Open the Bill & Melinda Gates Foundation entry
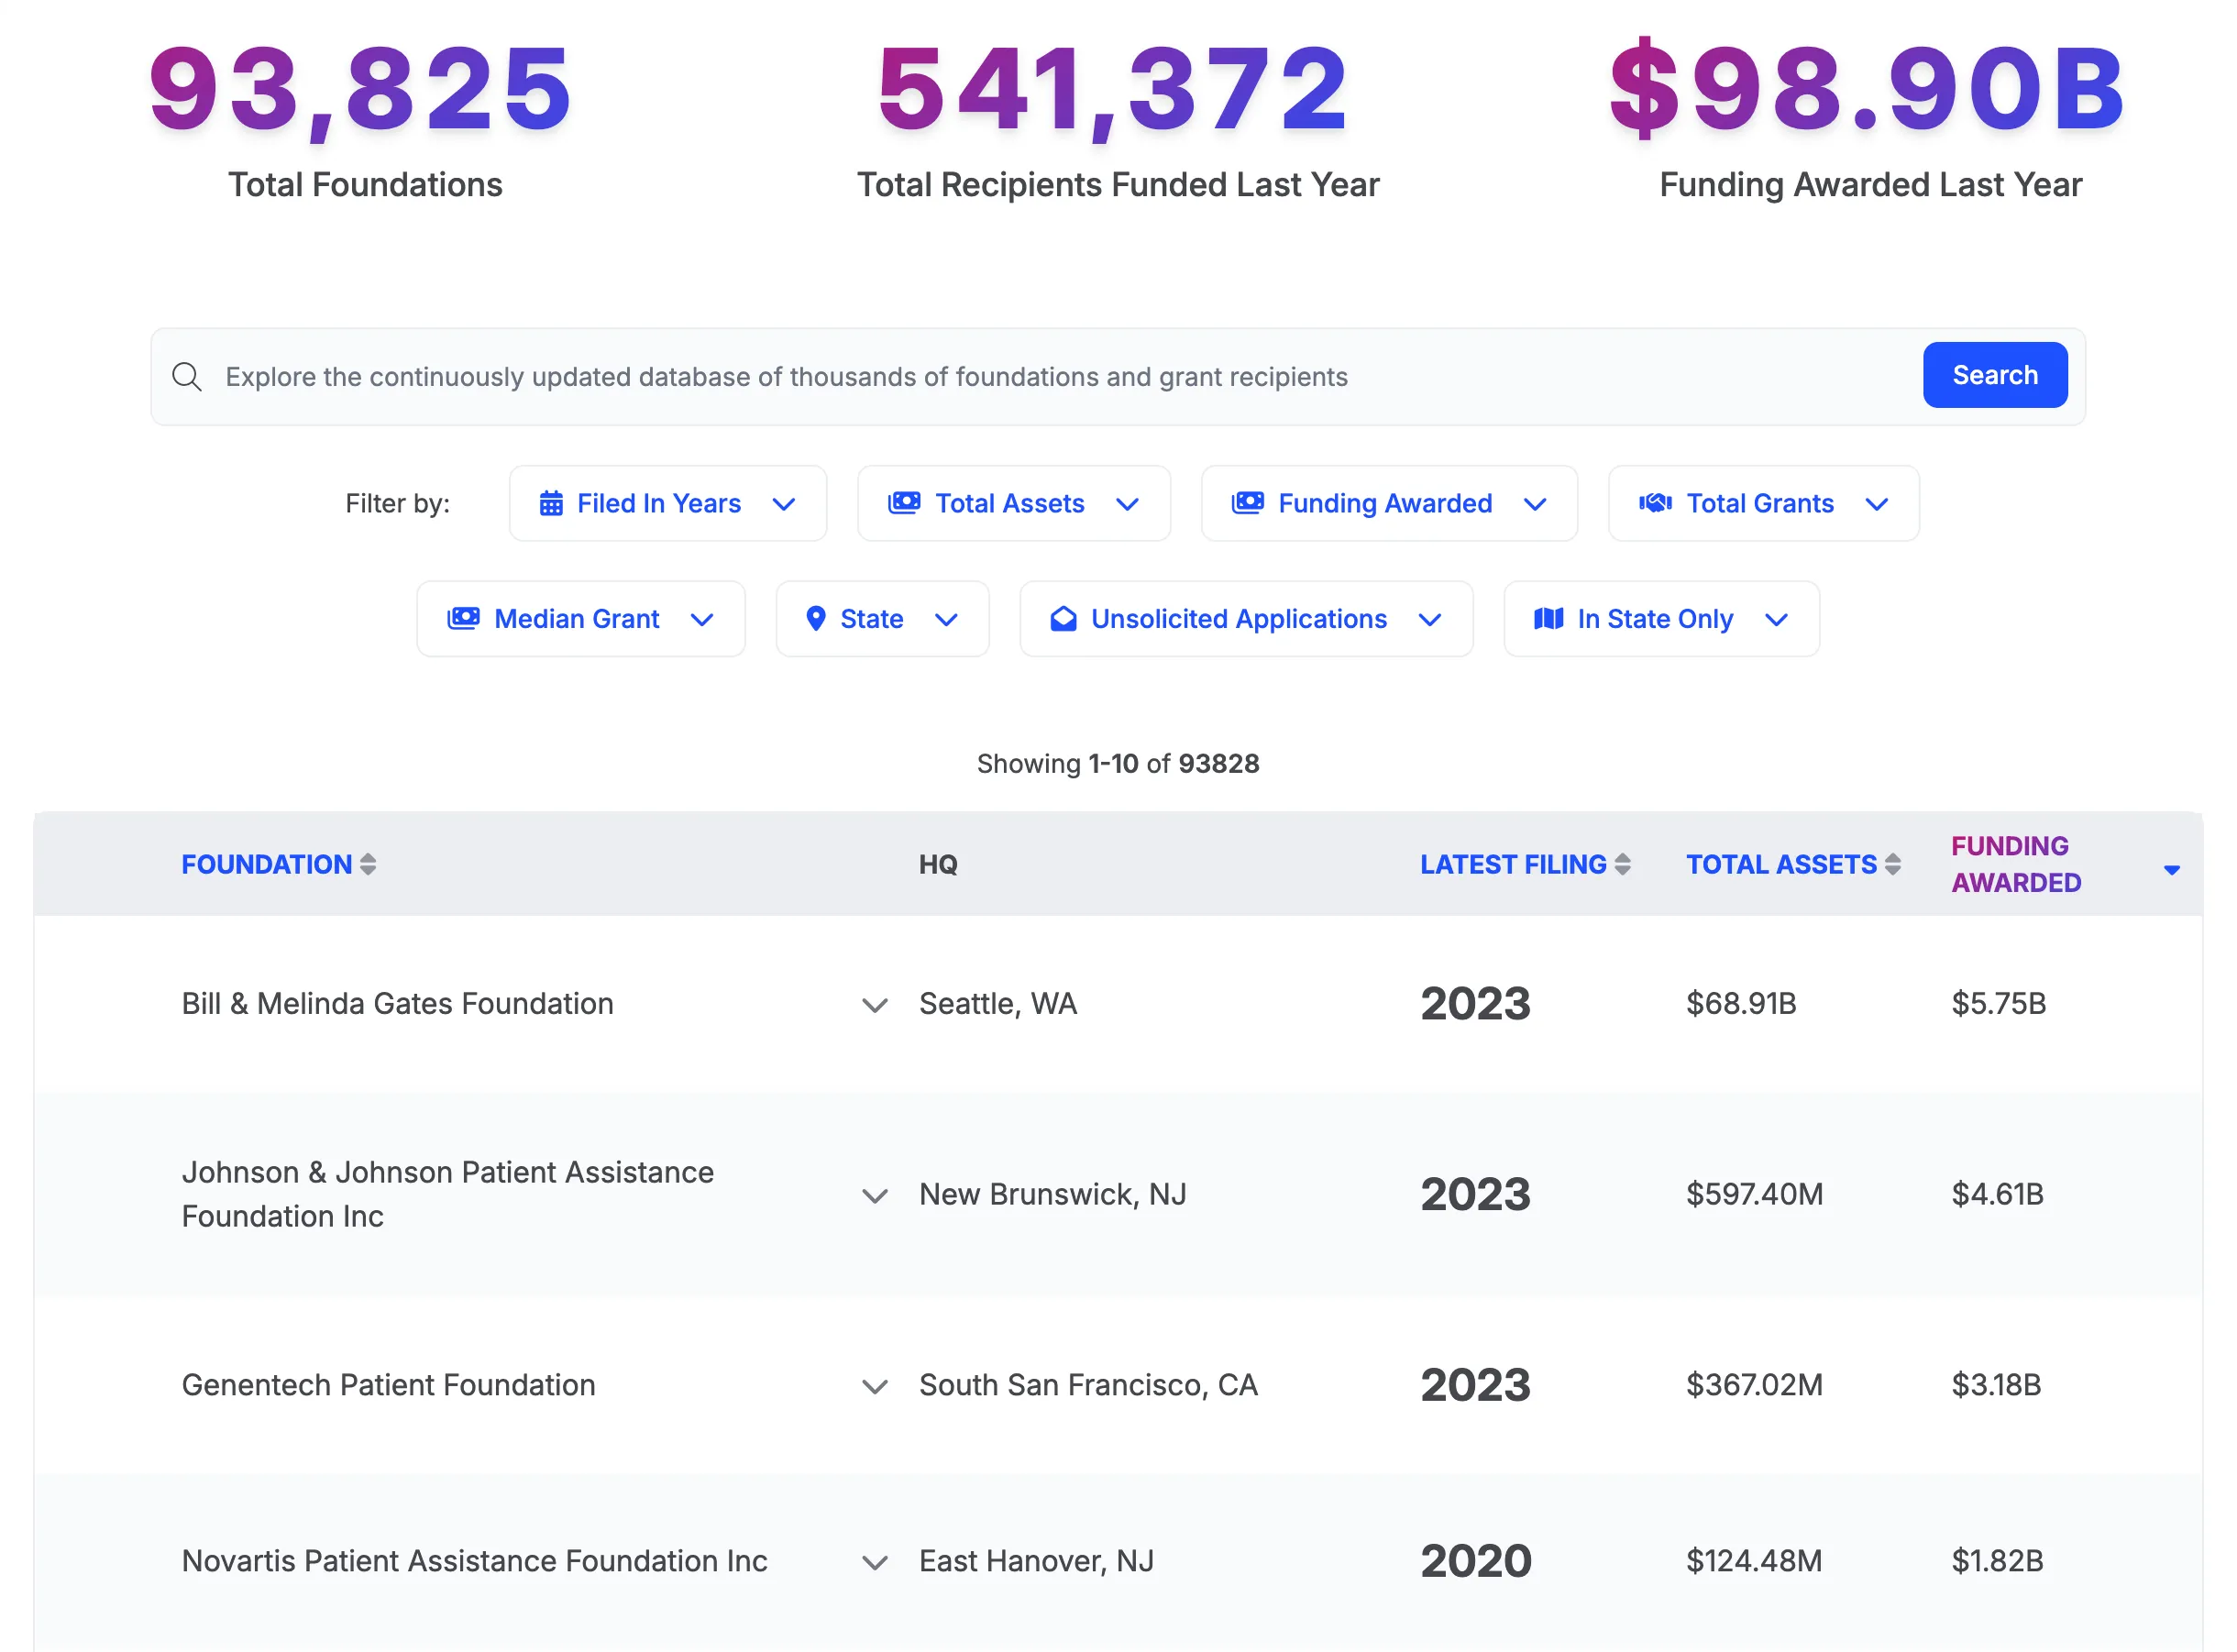The height and width of the screenshot is (1652, 2237). click(397, 1003)
